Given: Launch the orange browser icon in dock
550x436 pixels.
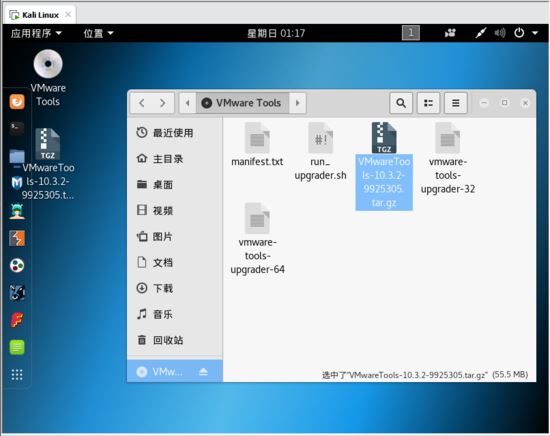Looking at the screenshot, I should (x=17, y=102).
